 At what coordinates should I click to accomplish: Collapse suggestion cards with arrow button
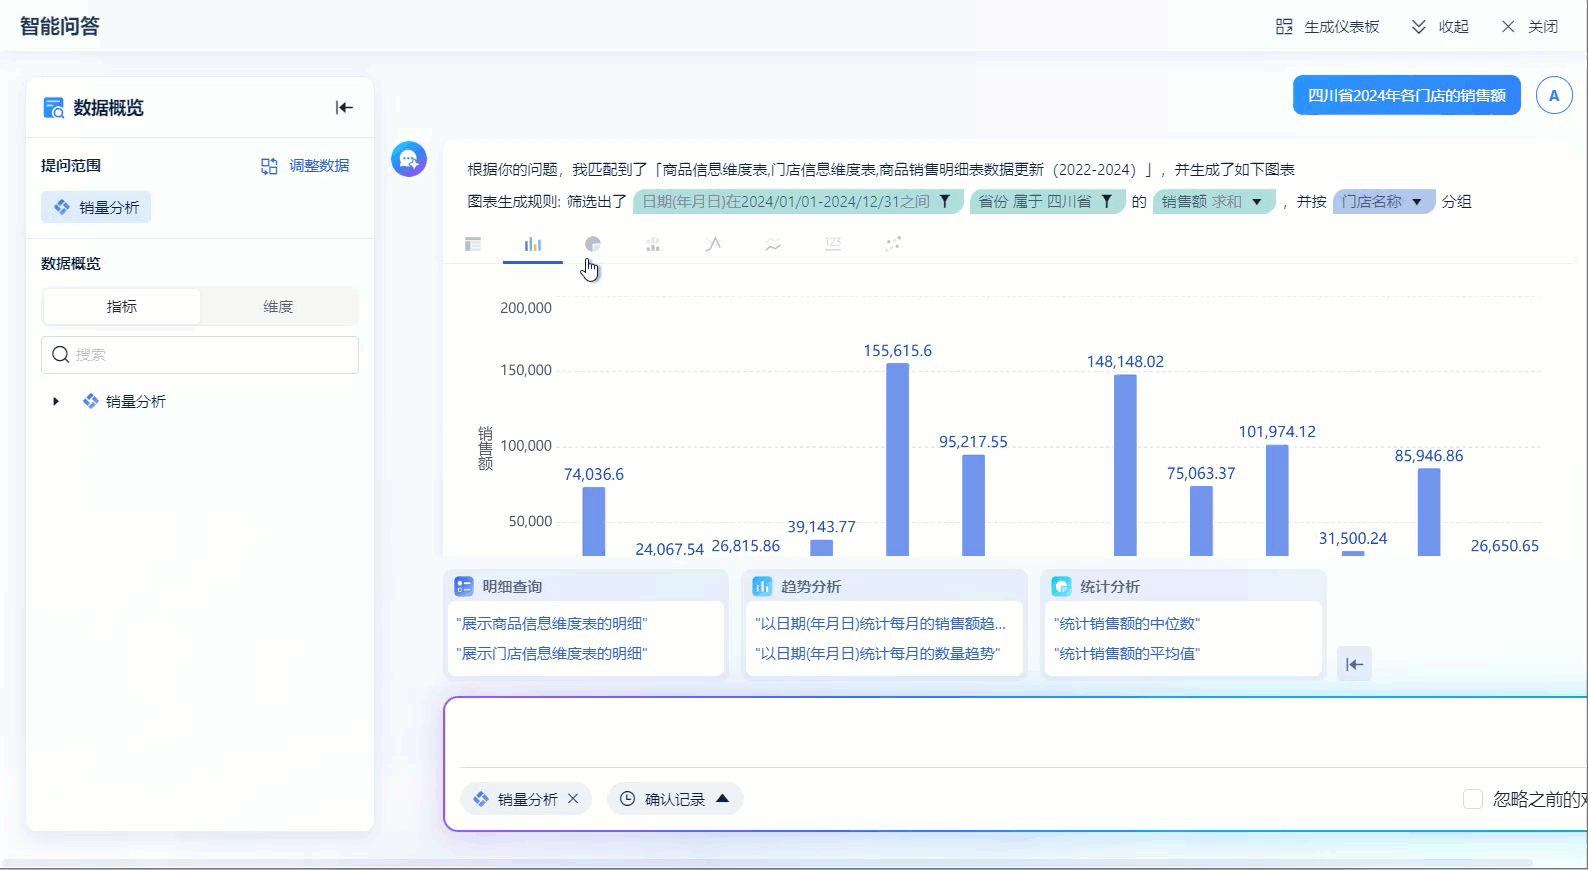[1354, 664]
